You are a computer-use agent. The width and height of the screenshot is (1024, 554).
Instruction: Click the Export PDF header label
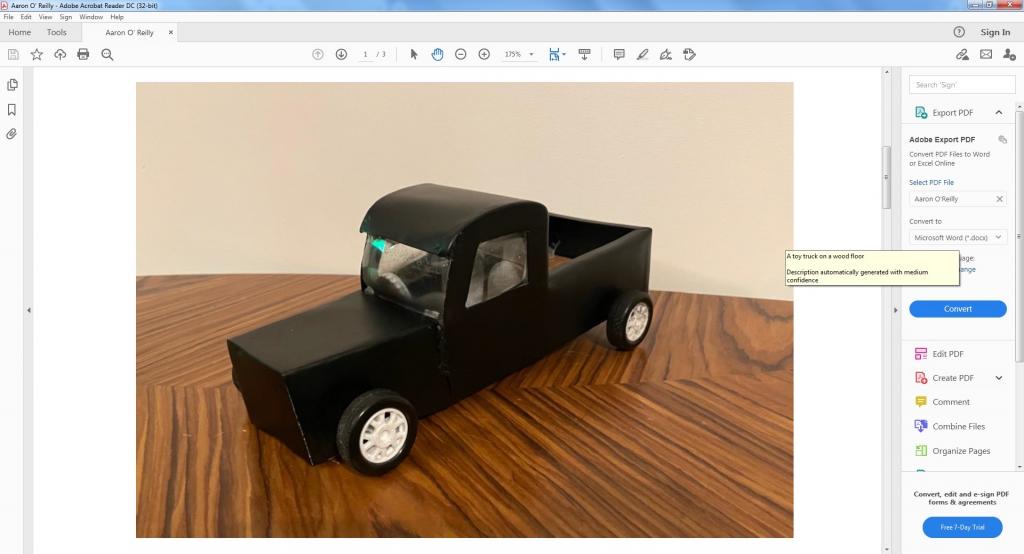(x=952, y=113)
